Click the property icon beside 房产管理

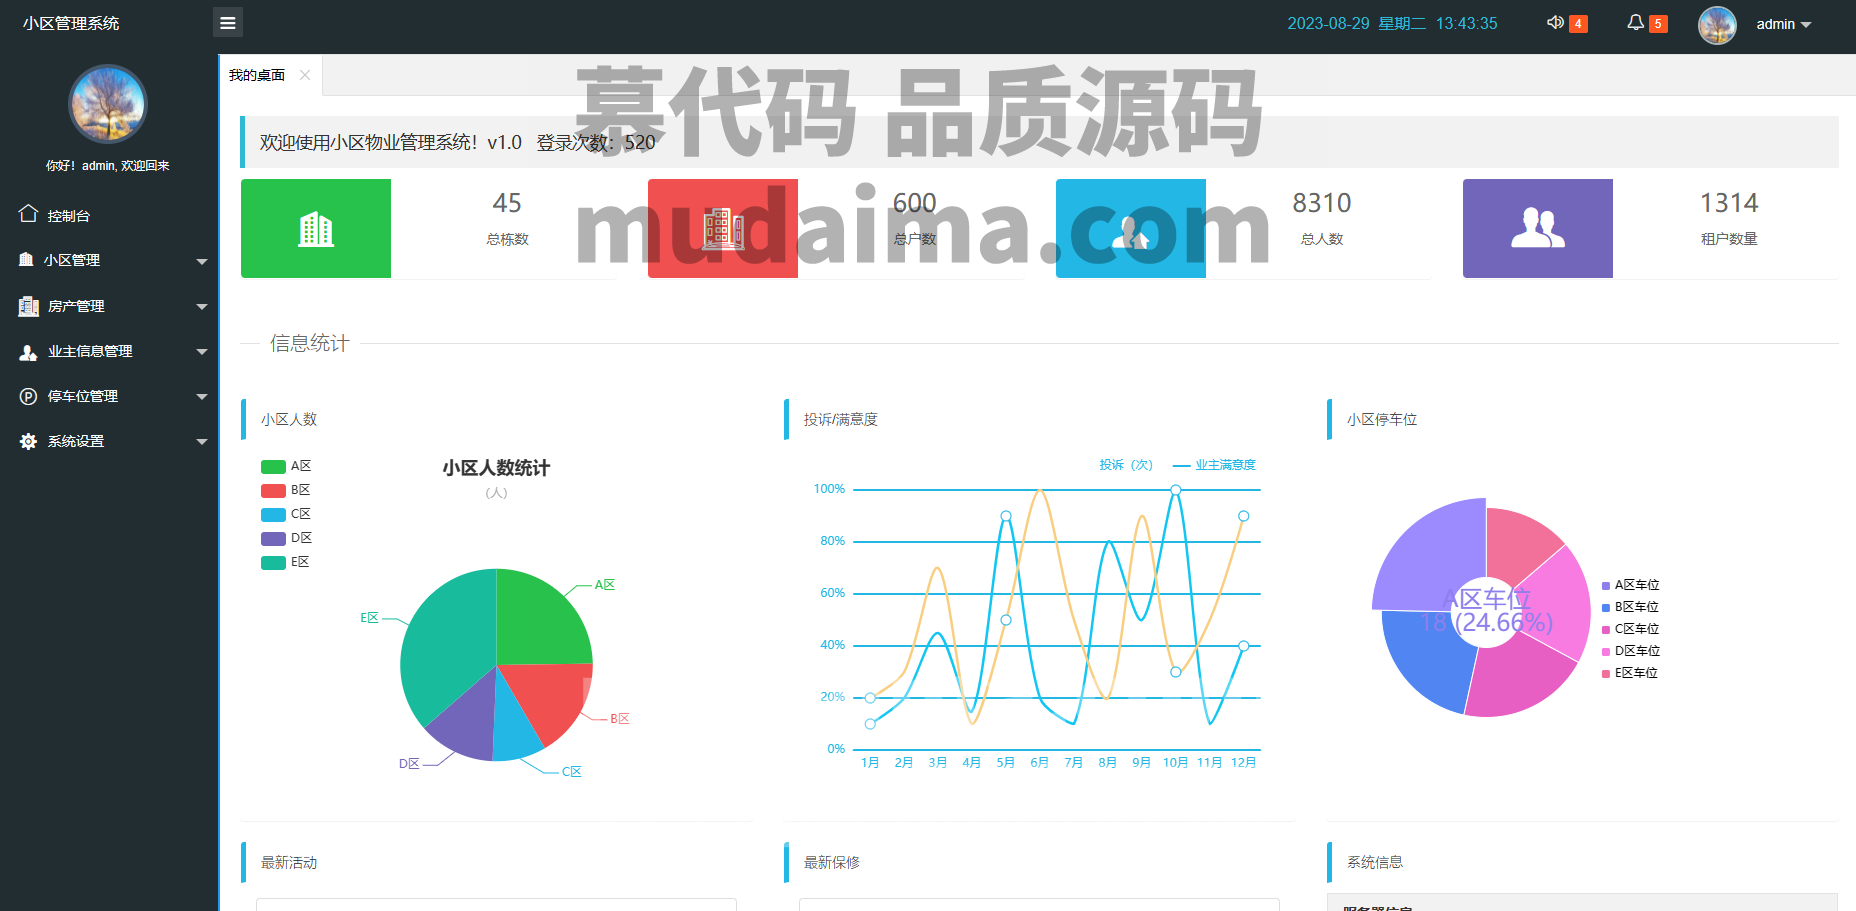[28, 306]
